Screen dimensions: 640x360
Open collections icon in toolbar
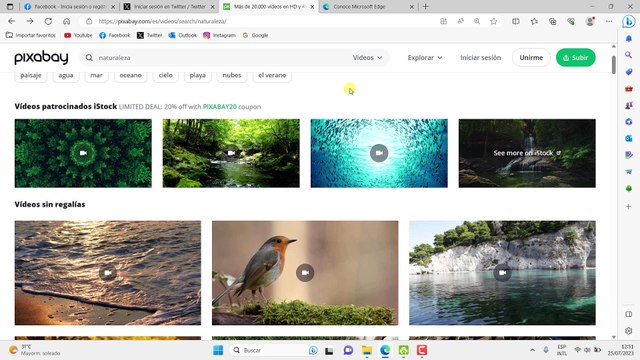pyautogui.click(x=553, y=21)
